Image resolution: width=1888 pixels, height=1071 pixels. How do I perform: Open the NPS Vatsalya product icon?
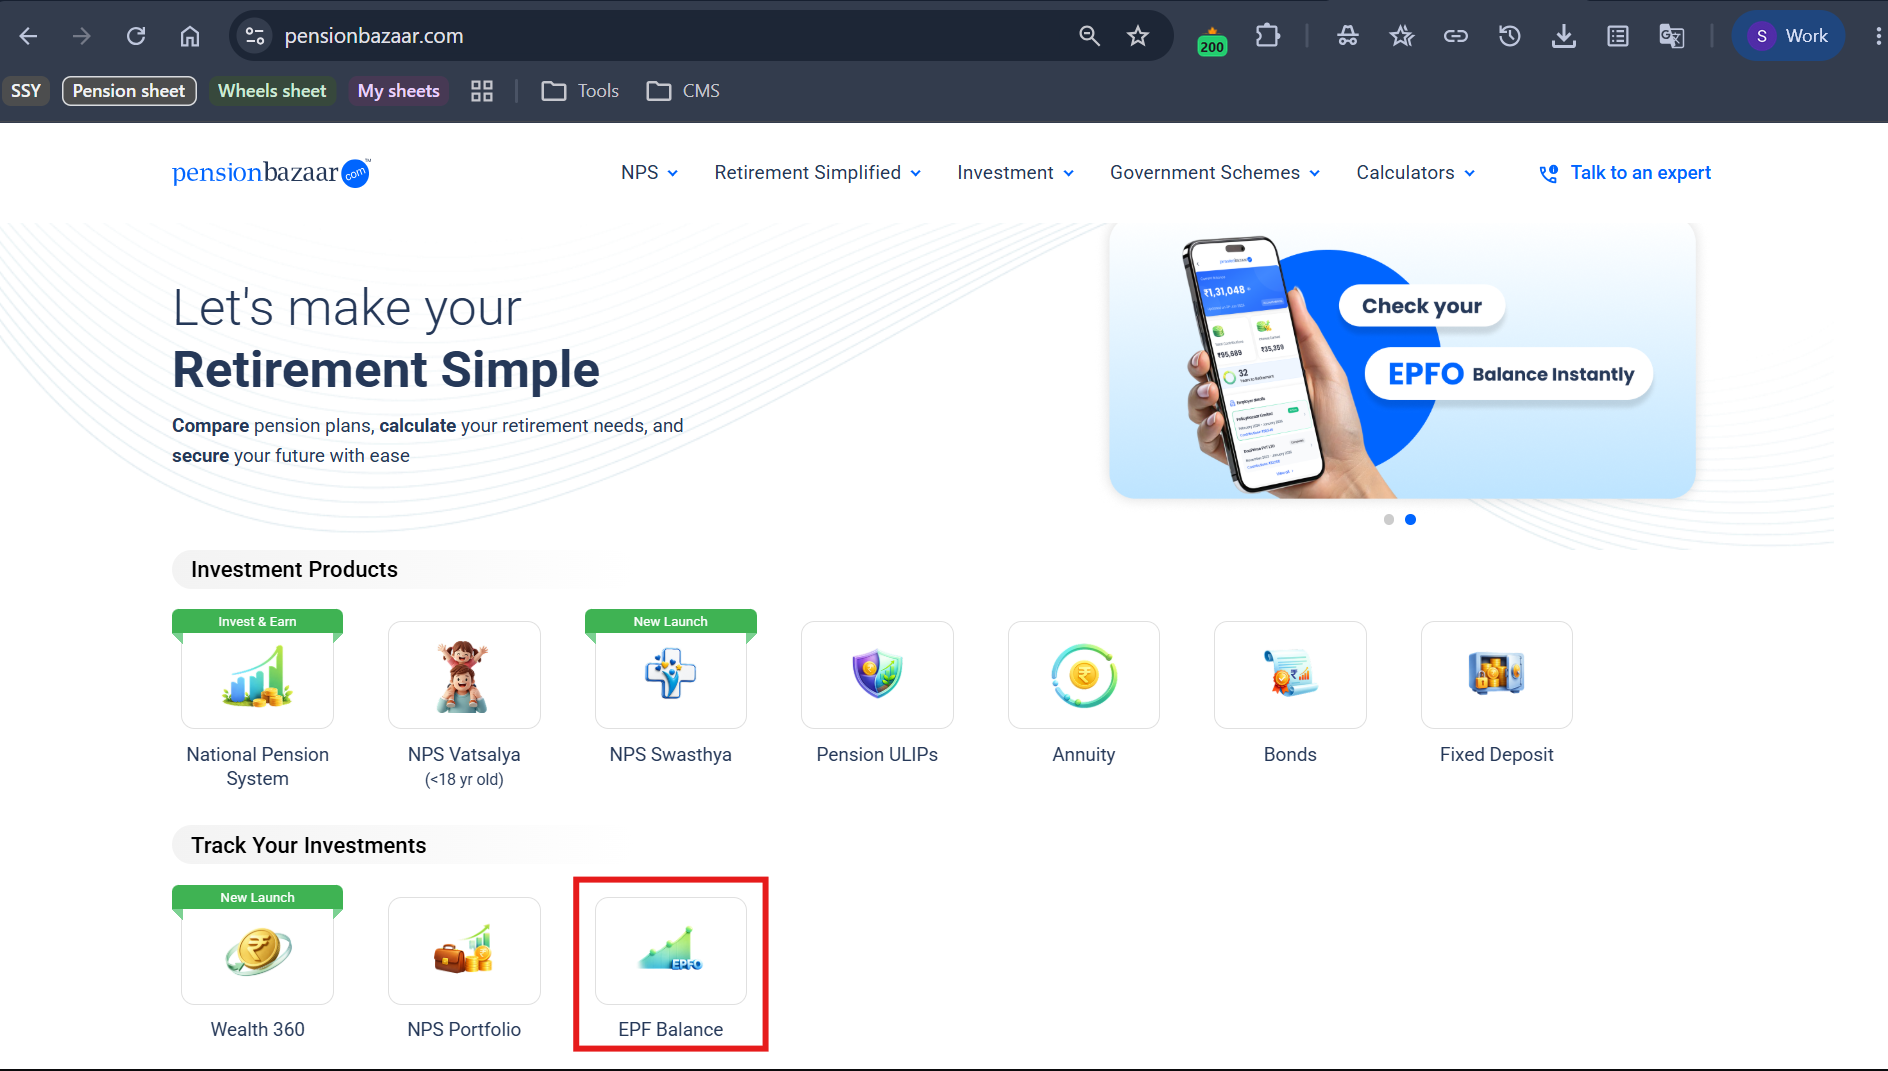click(464, 675)
